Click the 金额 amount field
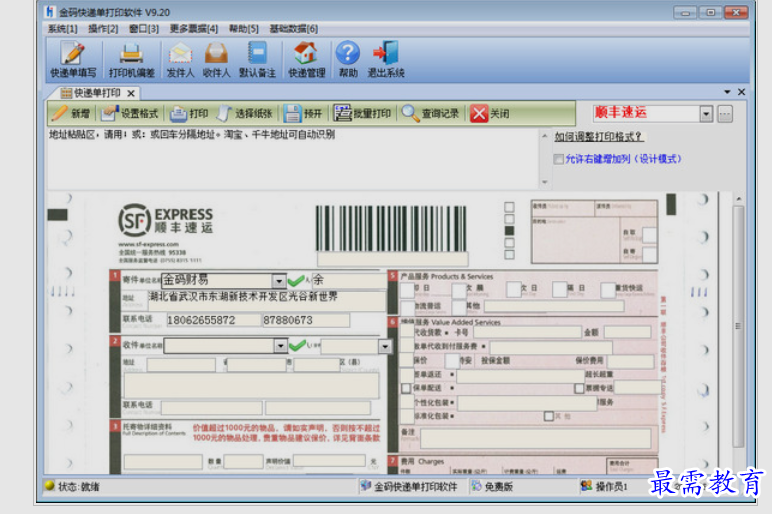The image size is (772, 514). 628,332
